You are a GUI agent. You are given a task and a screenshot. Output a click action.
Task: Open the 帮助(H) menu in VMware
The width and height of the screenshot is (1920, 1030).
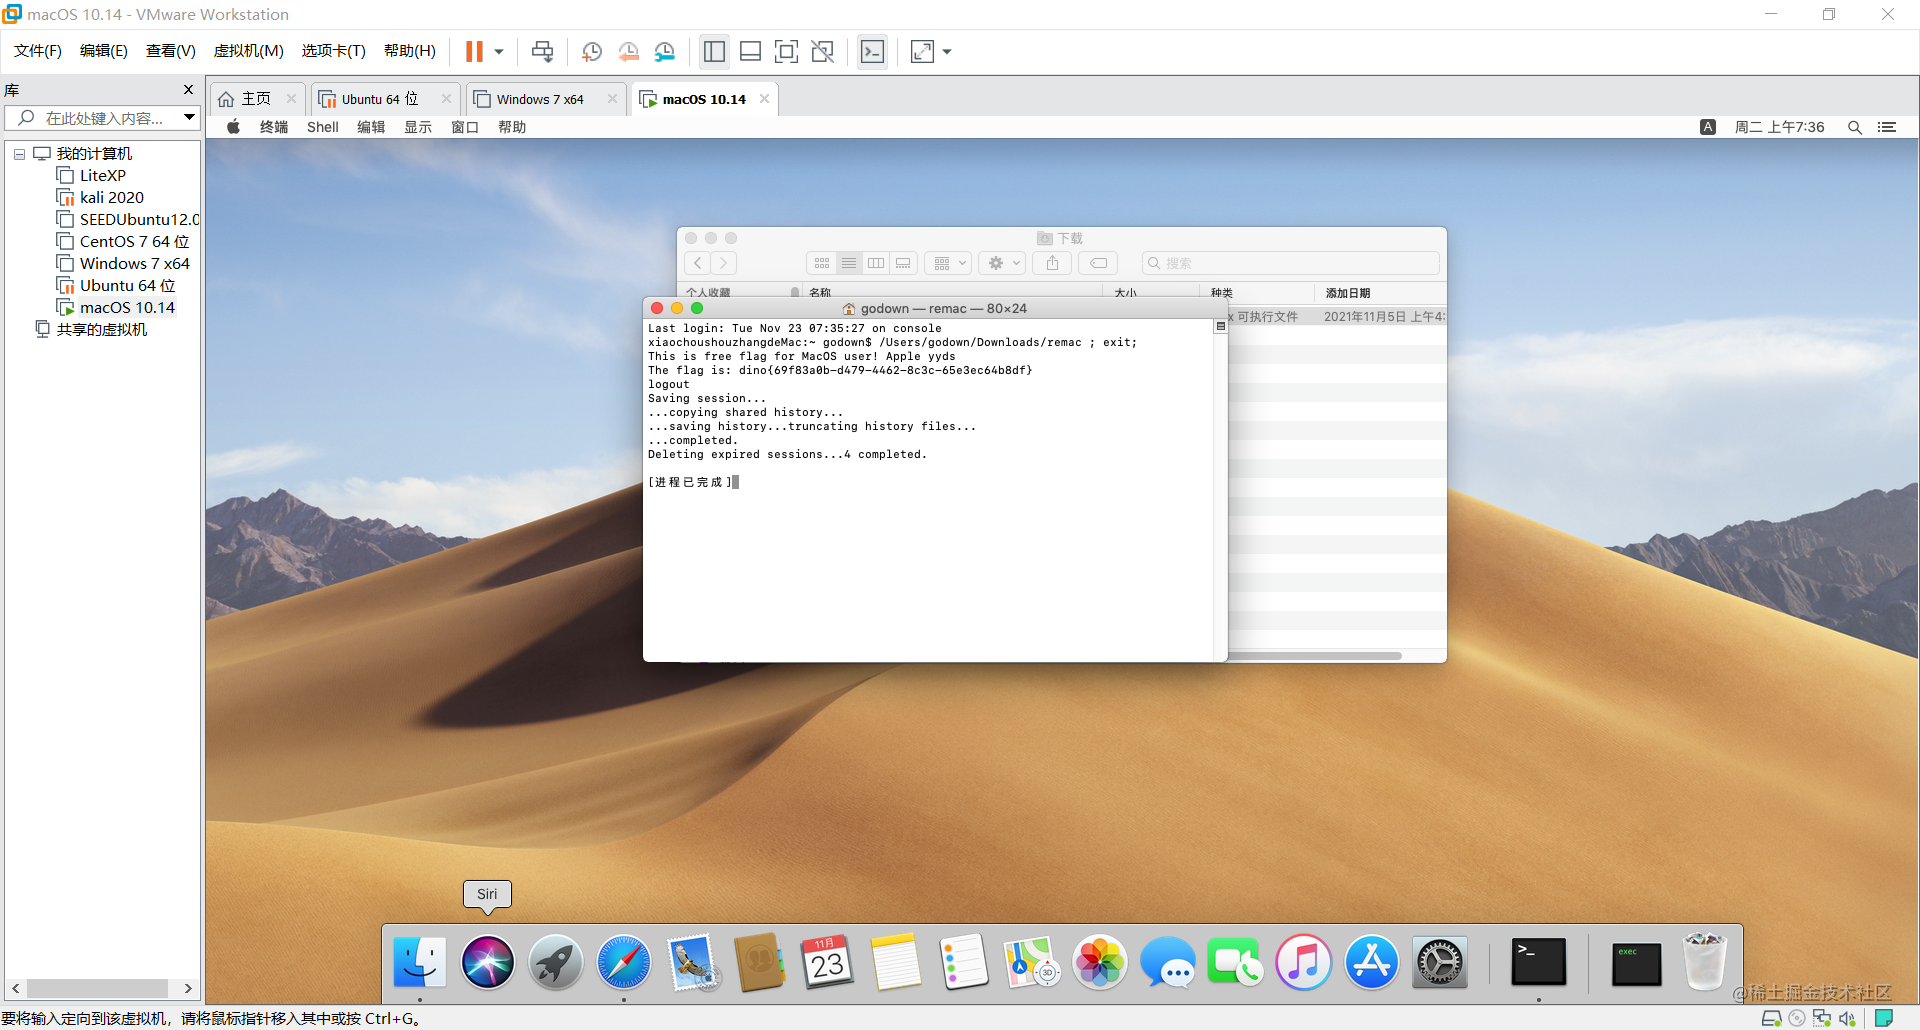click(x=410, y=51)
